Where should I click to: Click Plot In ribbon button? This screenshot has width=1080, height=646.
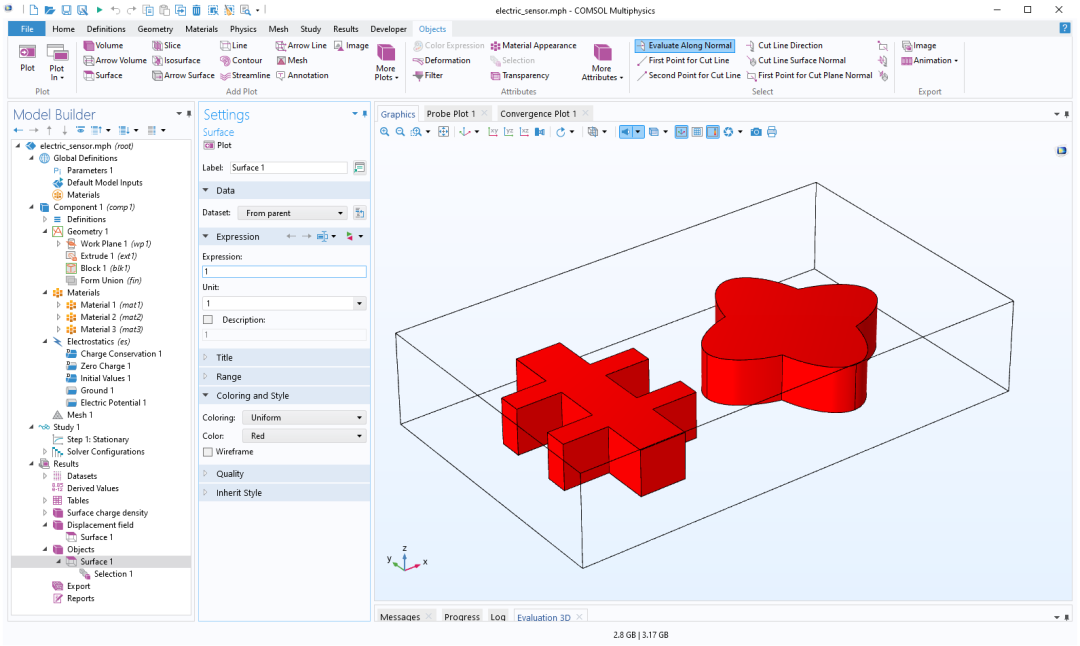click(x=56, y=62)
